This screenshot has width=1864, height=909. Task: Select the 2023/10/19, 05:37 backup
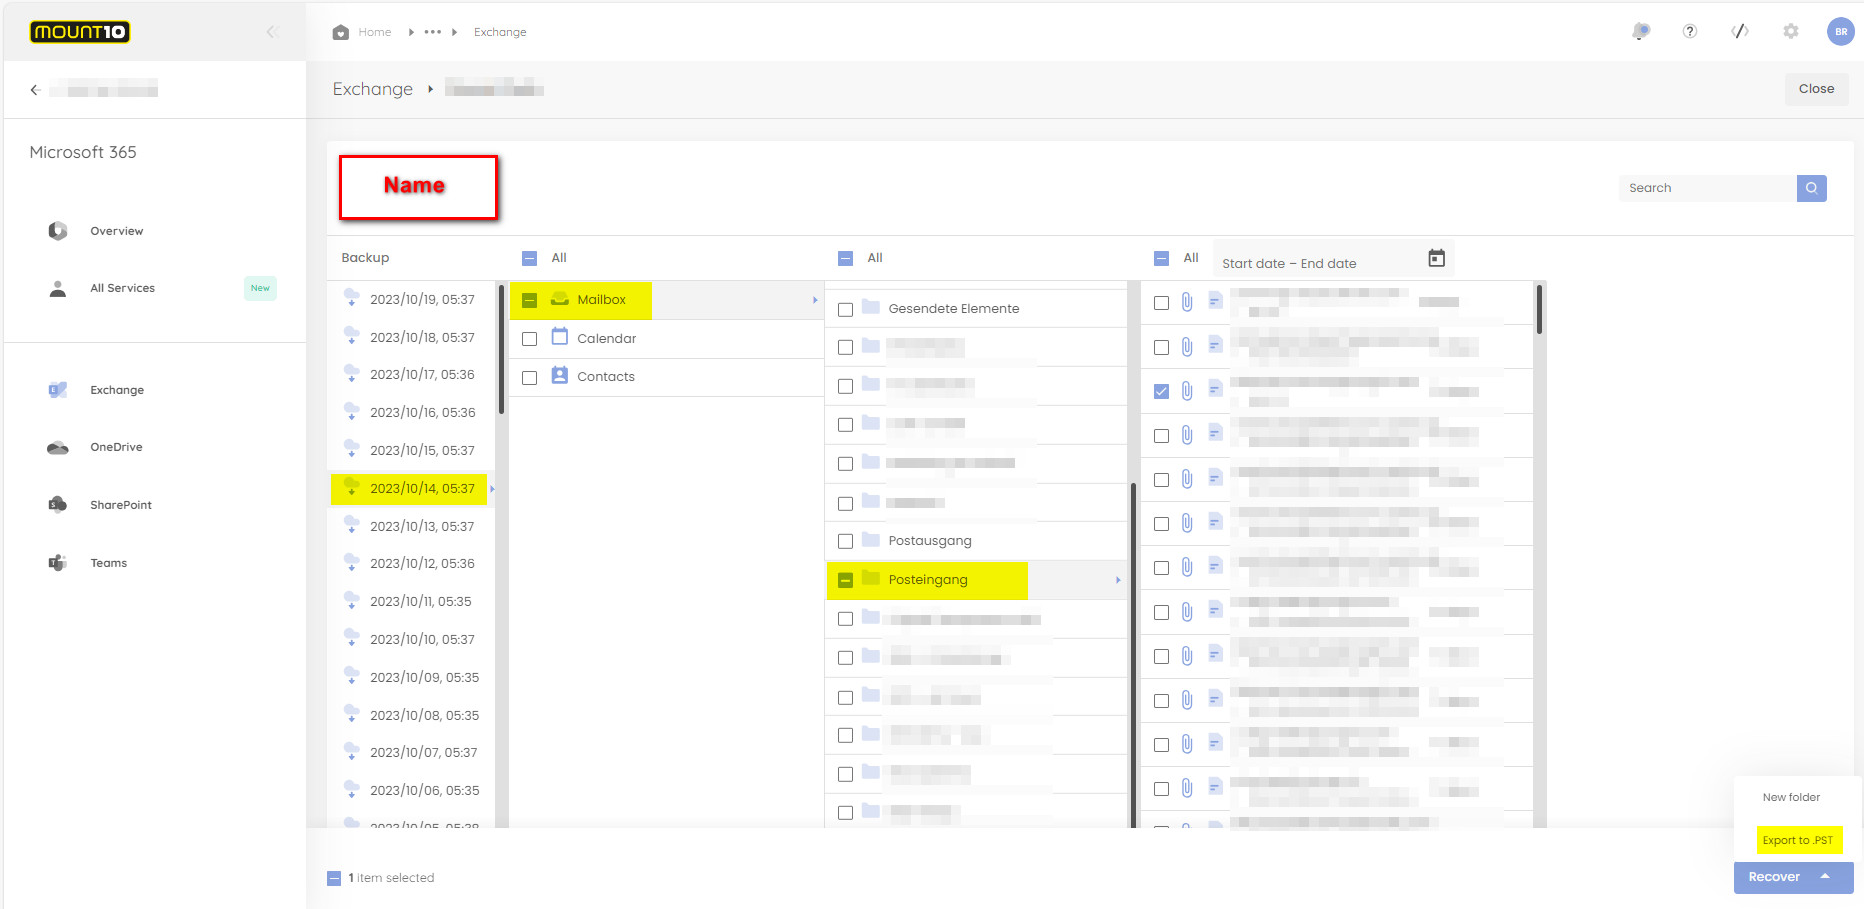(x=422, y=299)
